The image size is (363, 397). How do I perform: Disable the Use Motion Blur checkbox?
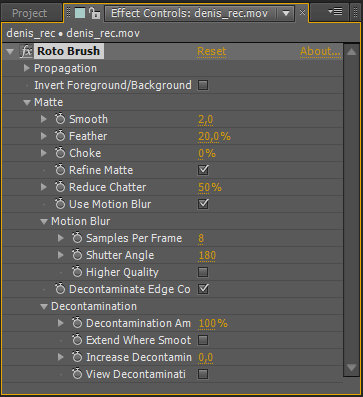coord(203,204)
